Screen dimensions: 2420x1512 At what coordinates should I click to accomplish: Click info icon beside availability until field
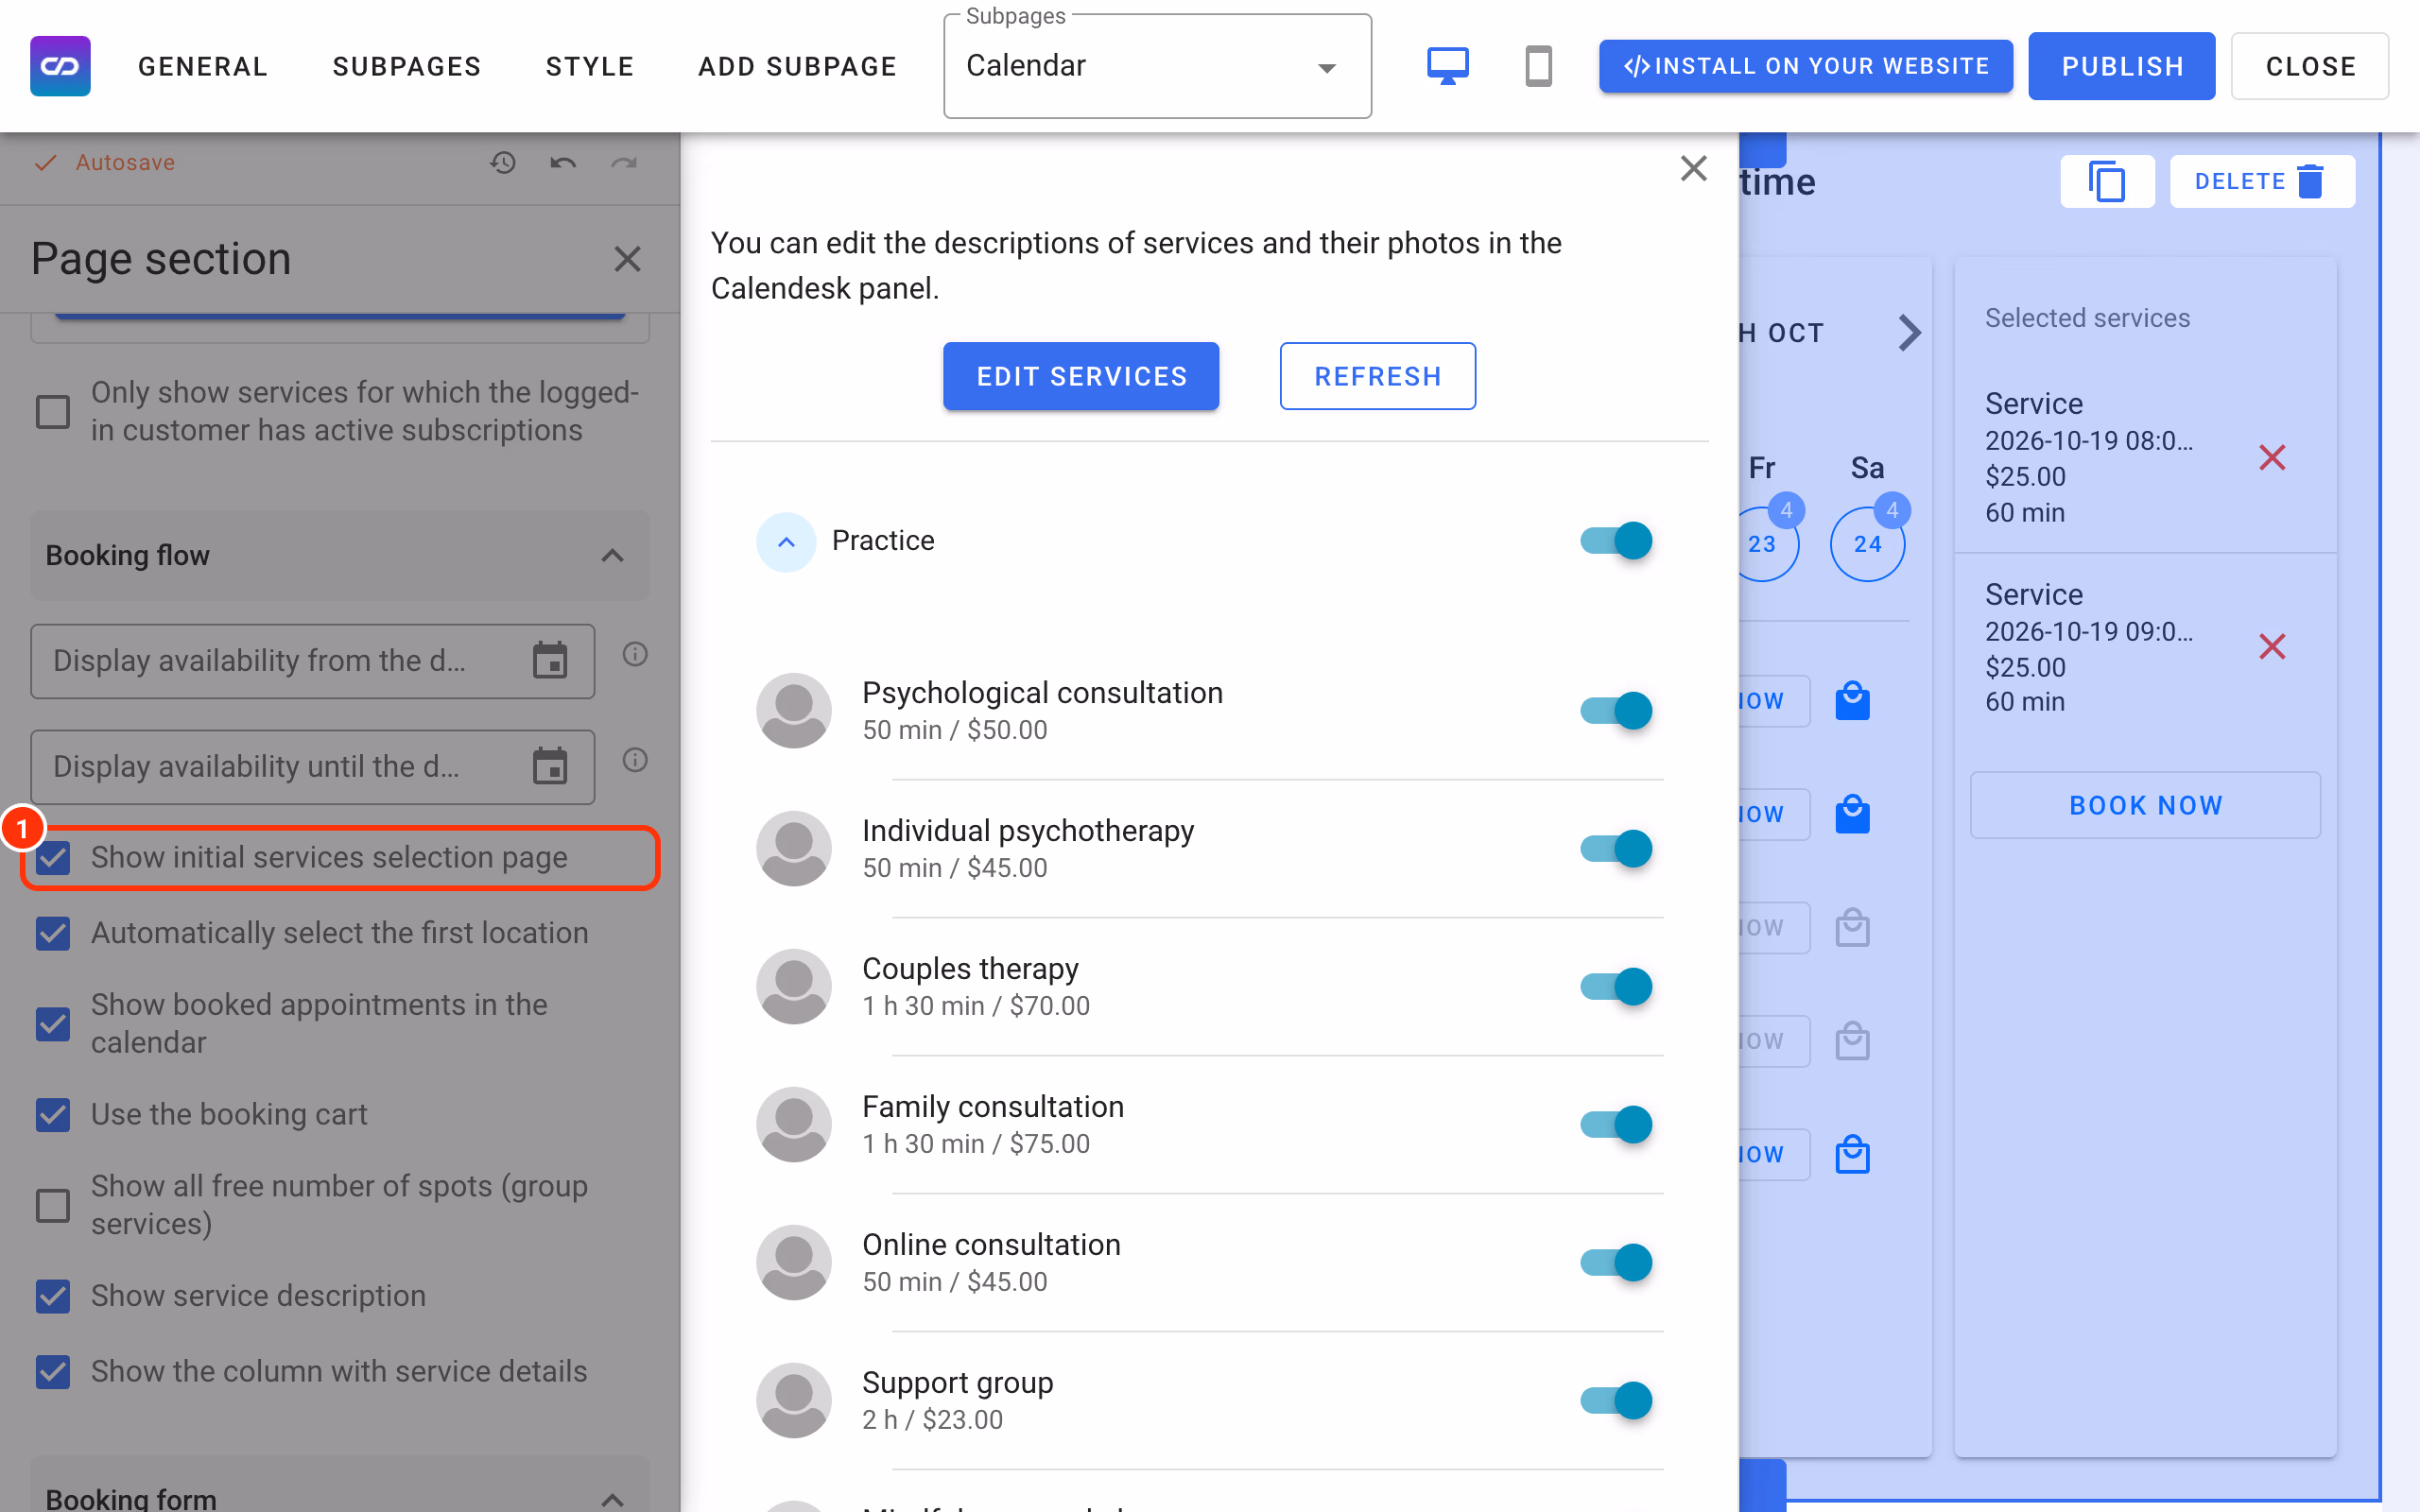pyautogui.click(x=635, y=760)
